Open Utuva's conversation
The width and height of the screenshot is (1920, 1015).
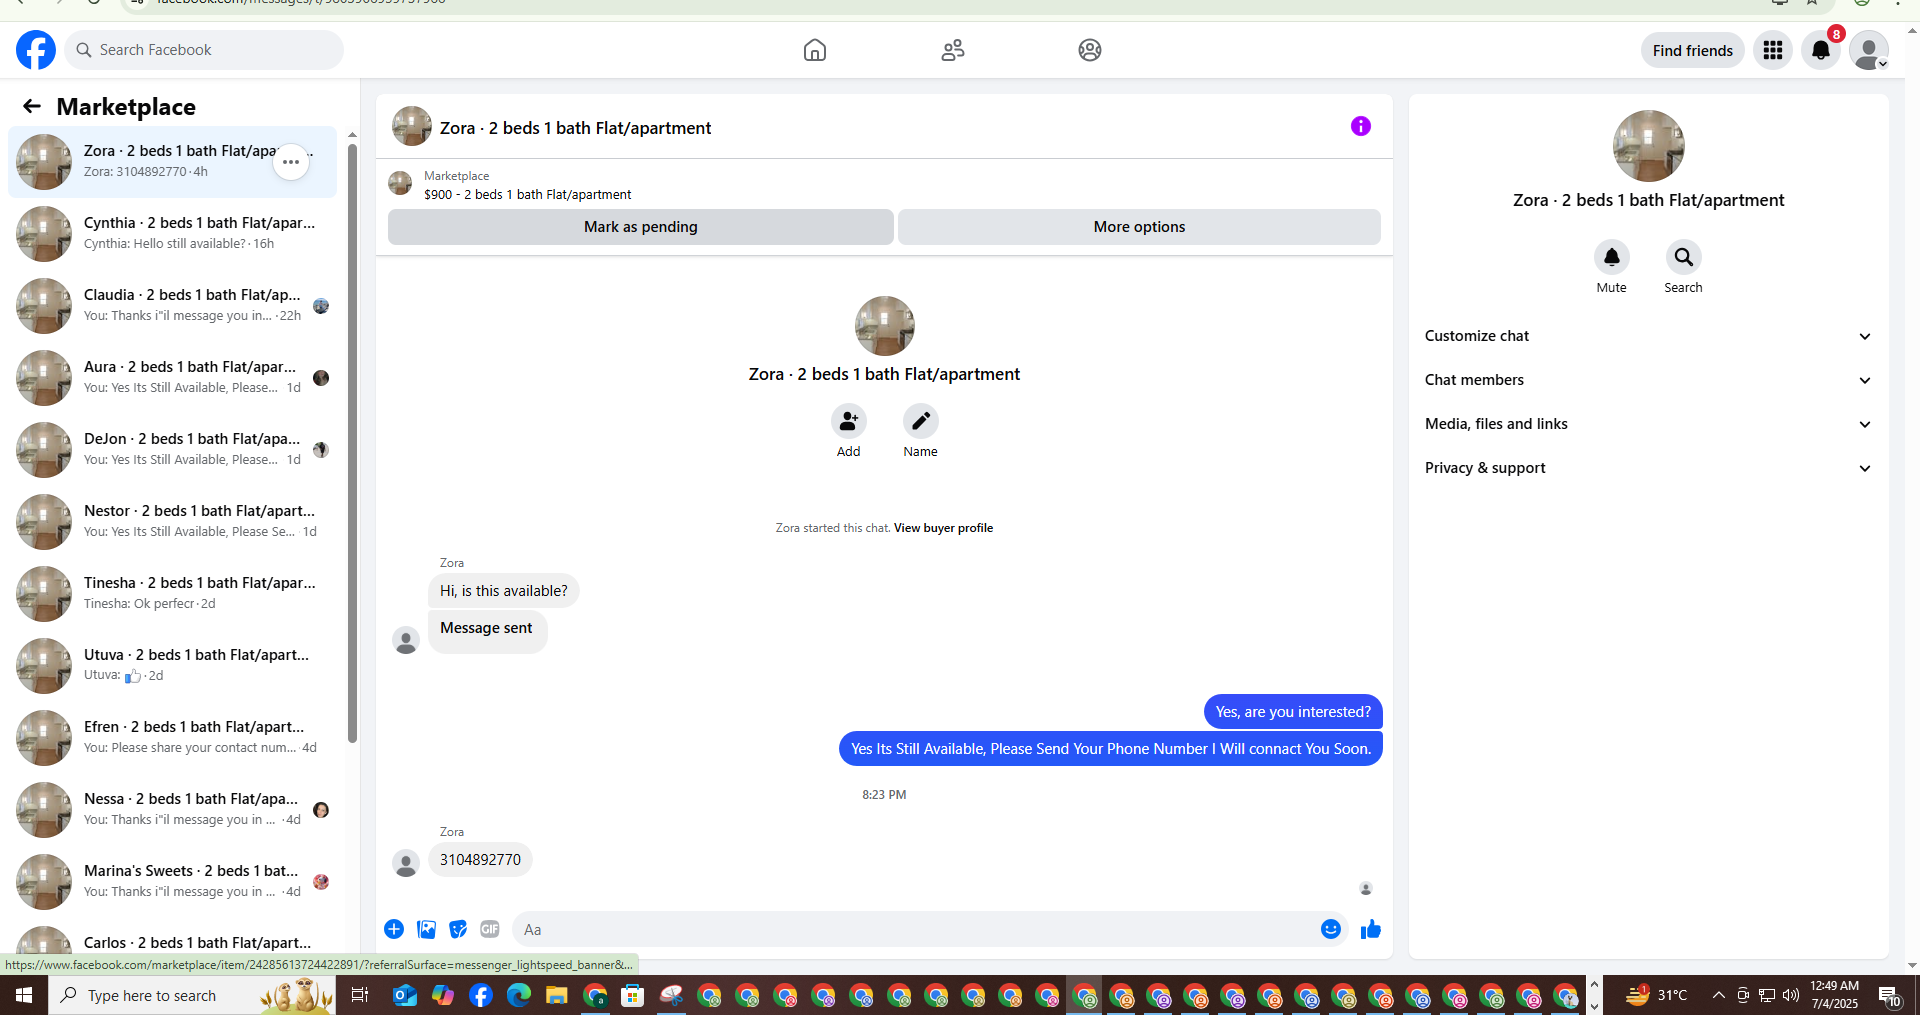click(172, 666)
